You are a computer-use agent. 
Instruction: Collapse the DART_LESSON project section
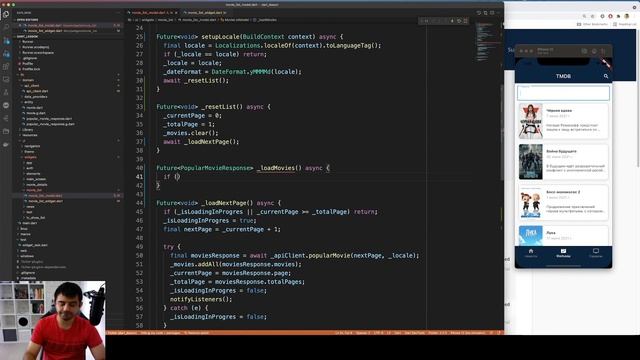click(x=27, y=36)
